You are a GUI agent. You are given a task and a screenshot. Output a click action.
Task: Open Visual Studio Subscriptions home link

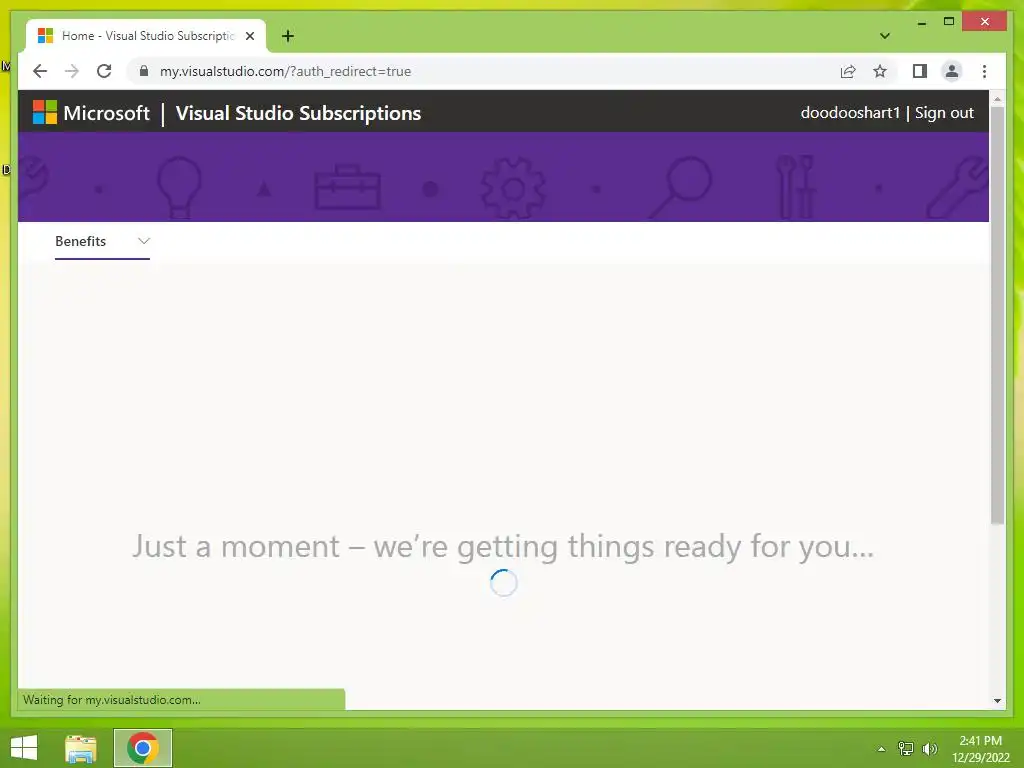[x=298, y=113]
